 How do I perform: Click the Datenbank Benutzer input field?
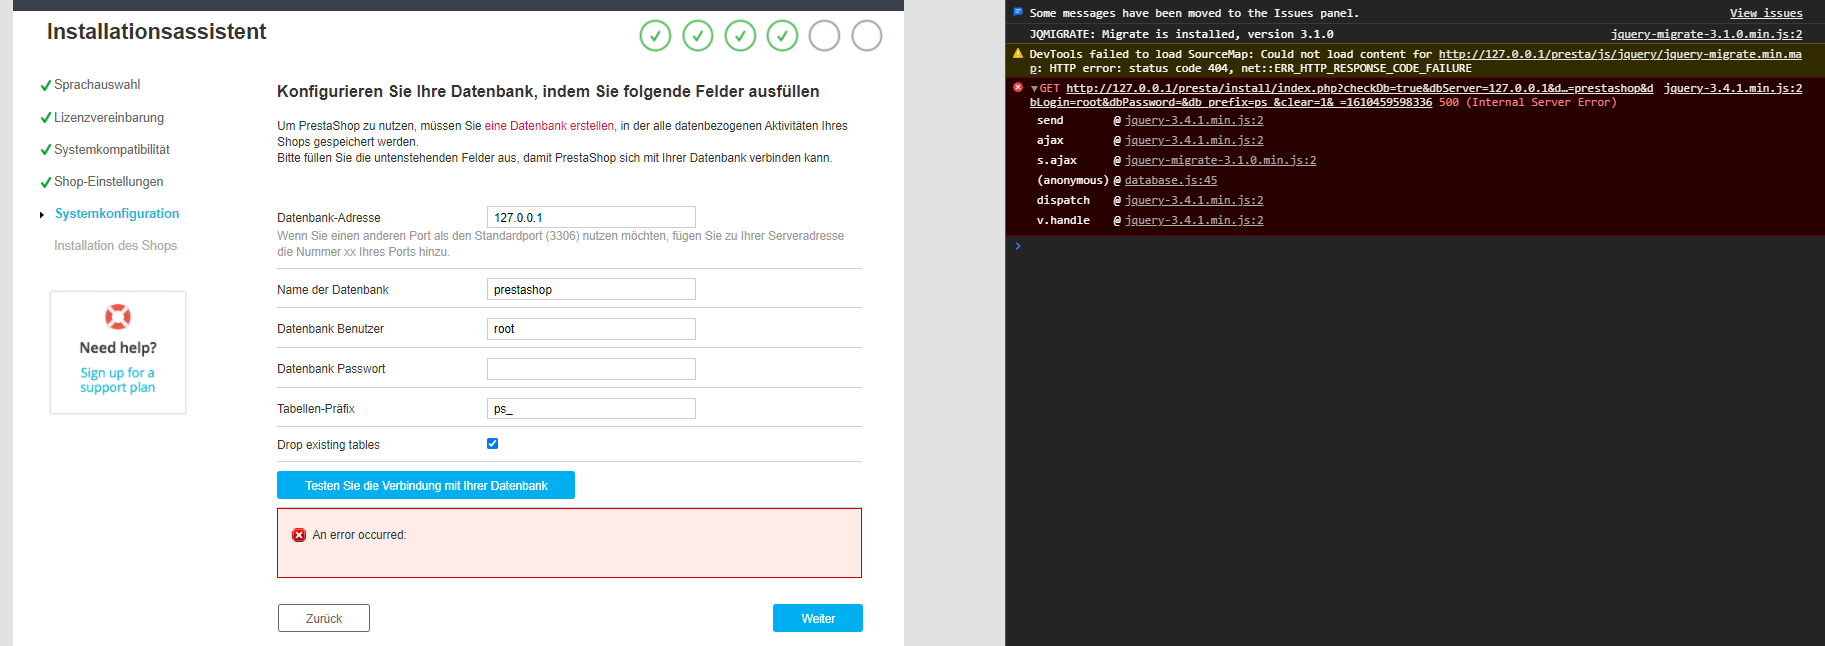click(x=591, y=328)
